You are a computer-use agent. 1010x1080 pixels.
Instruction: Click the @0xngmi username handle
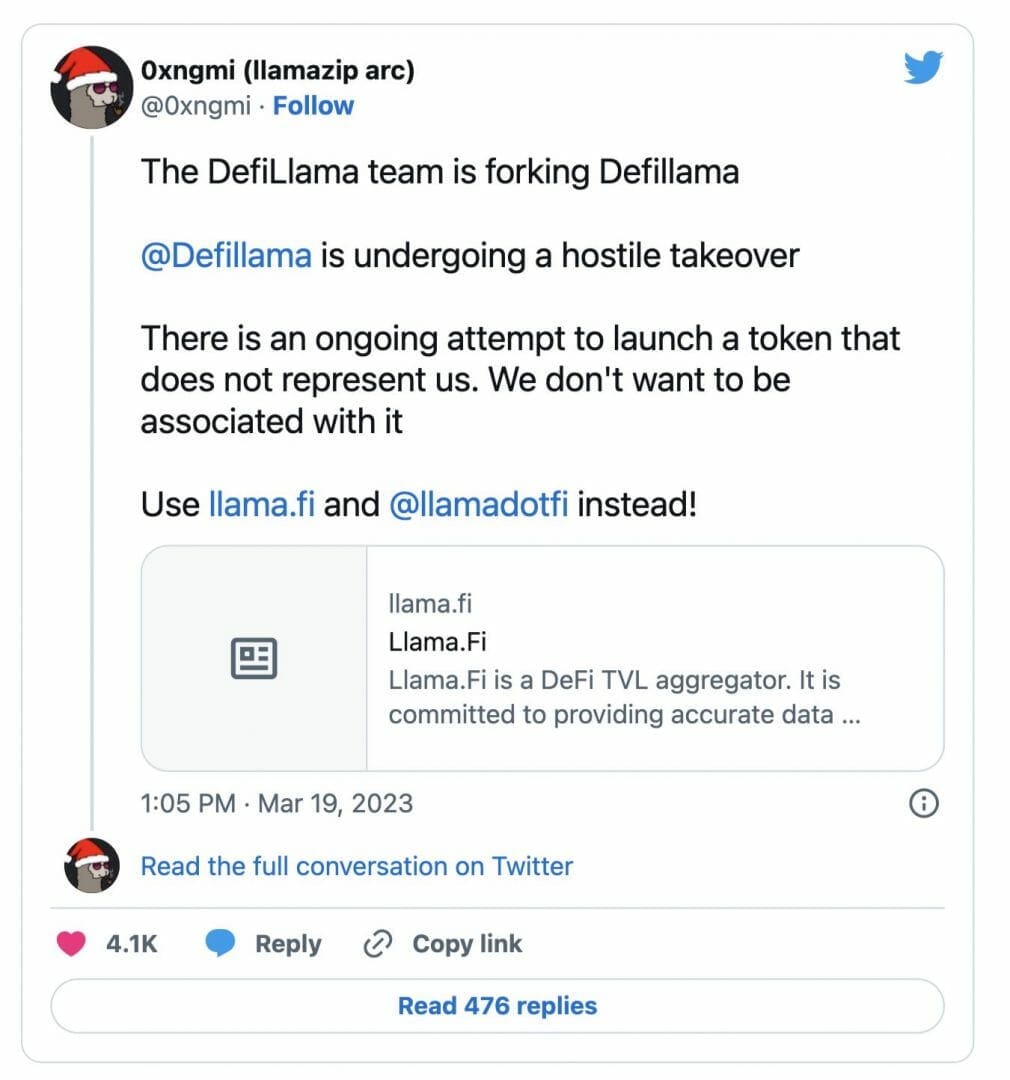point(198,105)
